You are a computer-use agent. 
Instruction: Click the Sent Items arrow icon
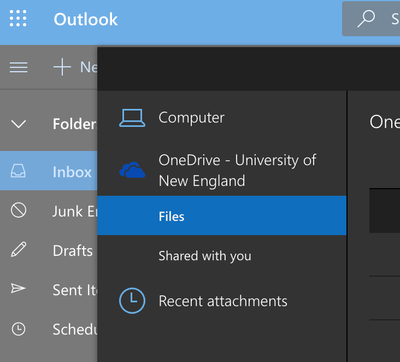[x=18, y=288]
